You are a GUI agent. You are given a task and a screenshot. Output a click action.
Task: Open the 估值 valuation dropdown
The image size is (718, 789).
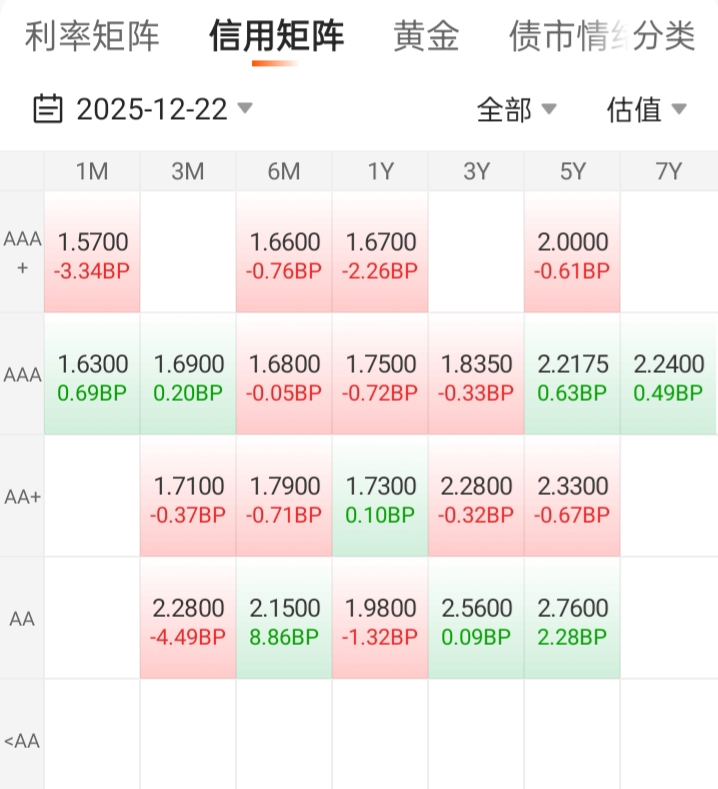[x=646, y=109]
